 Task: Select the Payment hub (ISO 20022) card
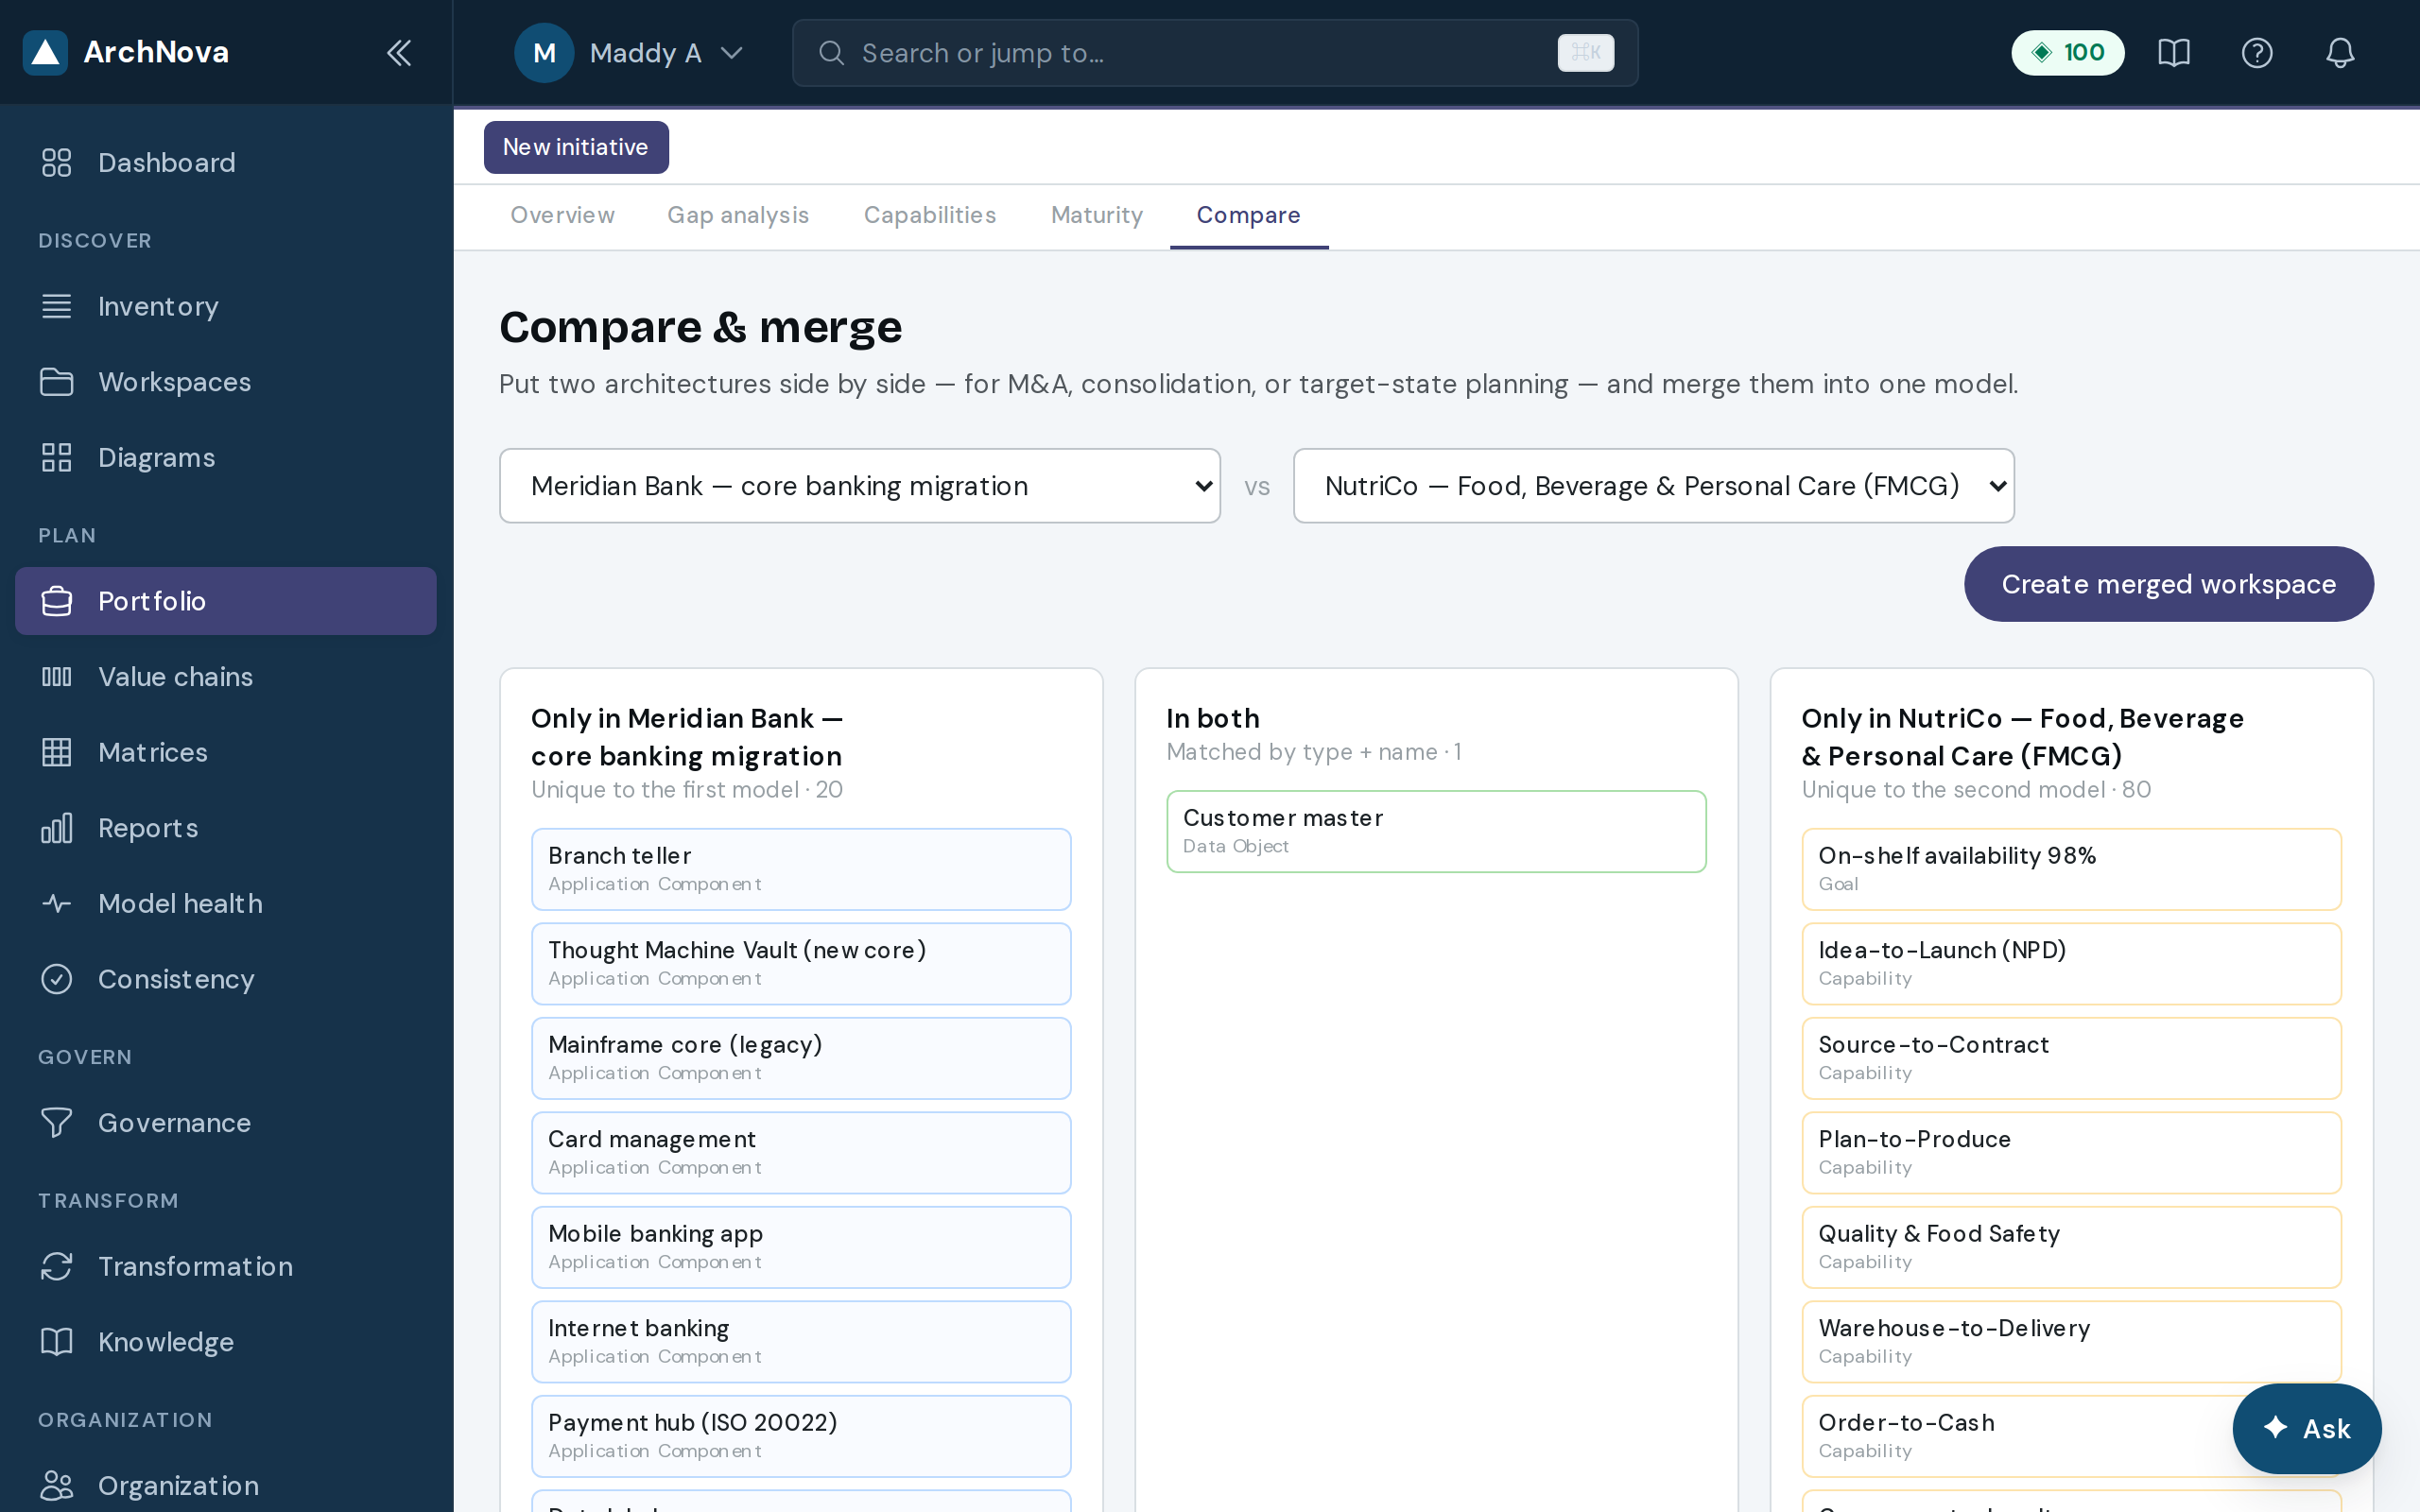point(801,1436)
